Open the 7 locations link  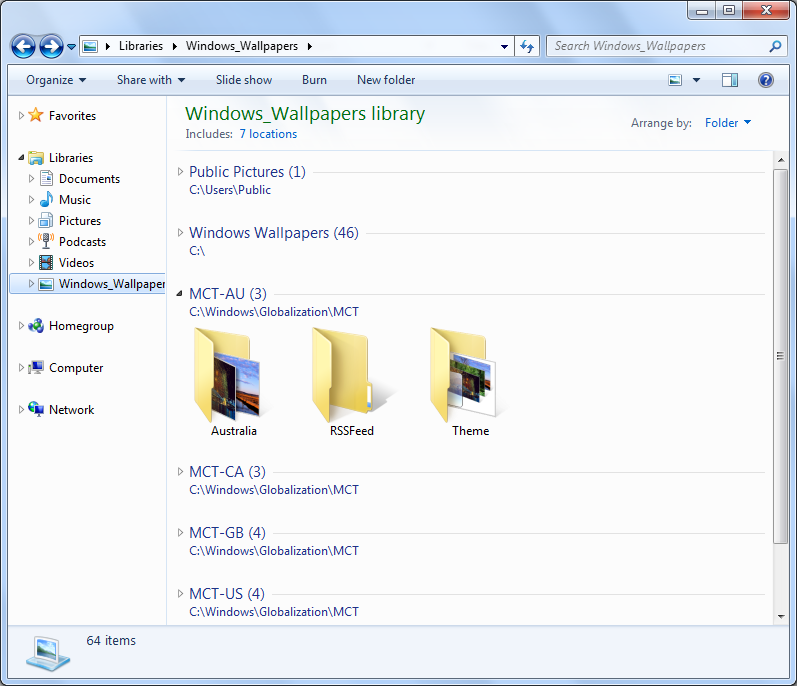(268, 134)
